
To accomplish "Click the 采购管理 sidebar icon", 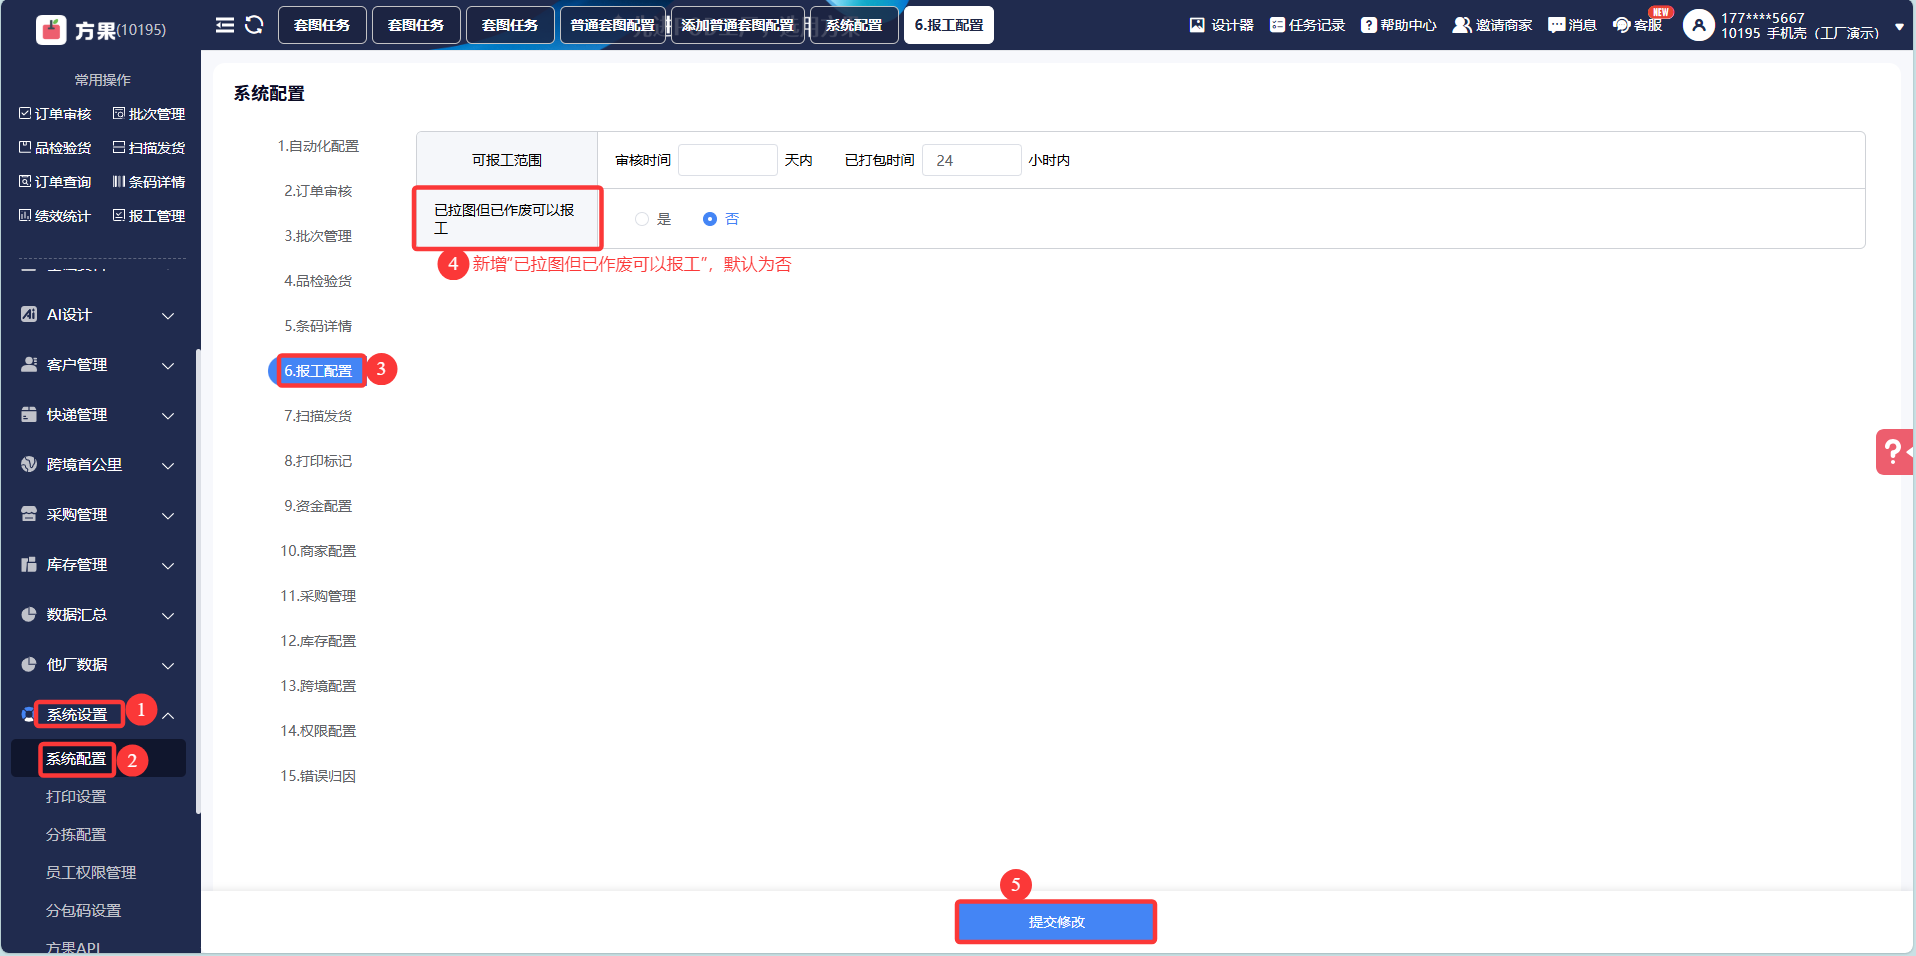I will pyautogui.click(x=29, y=514).
